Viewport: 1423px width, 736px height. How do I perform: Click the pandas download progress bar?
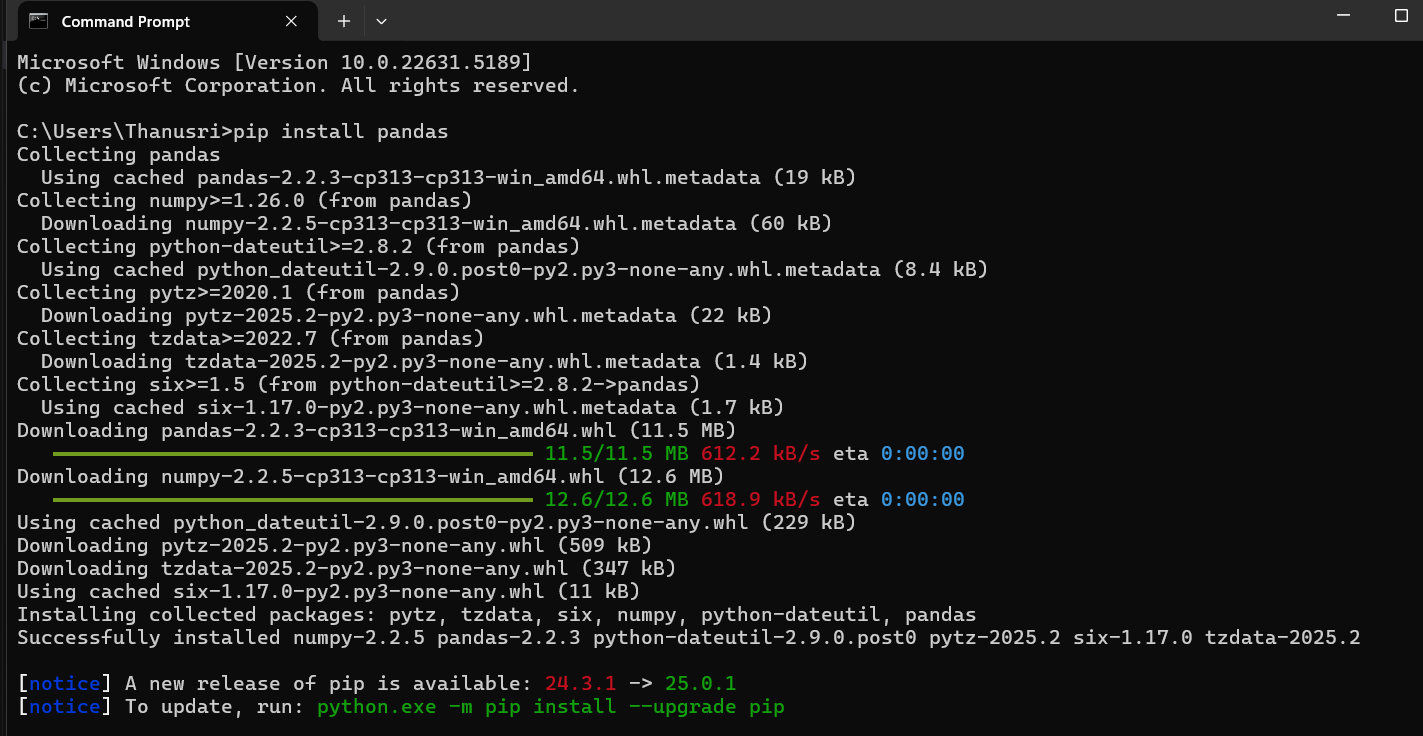tap(293, 454)
